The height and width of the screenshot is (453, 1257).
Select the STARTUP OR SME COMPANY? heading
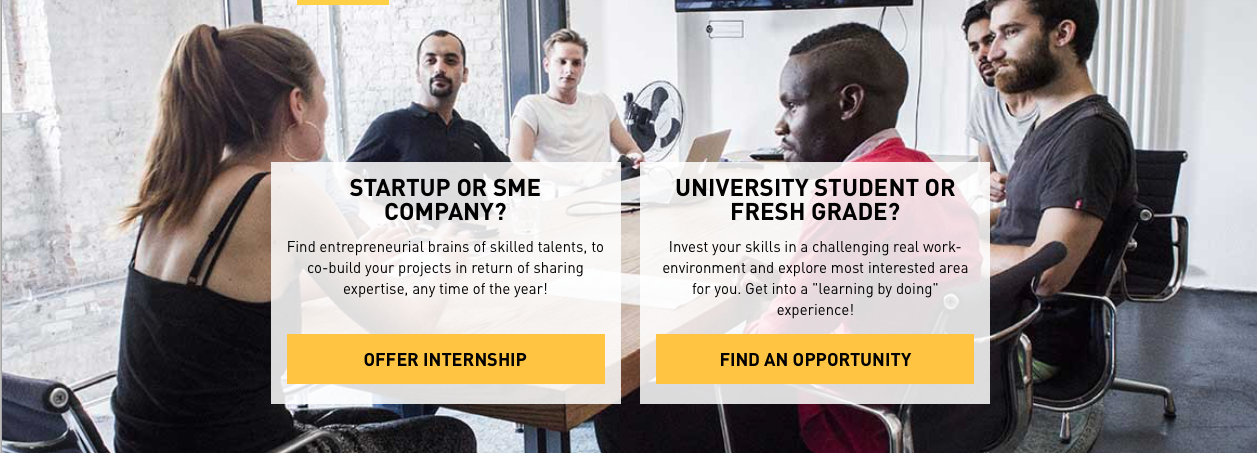click(445, 200)
